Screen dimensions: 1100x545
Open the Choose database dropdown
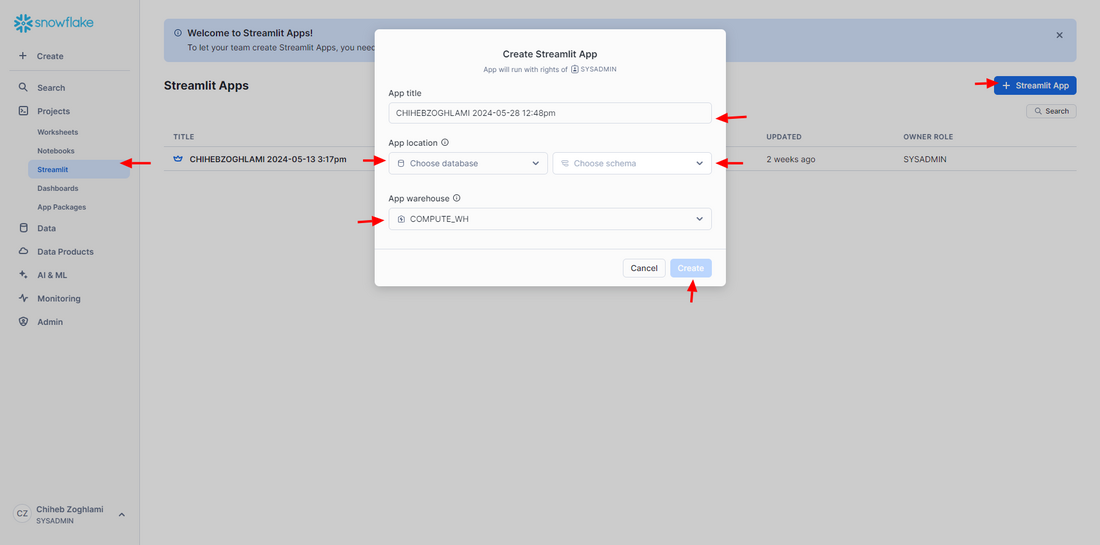point(468,163)
